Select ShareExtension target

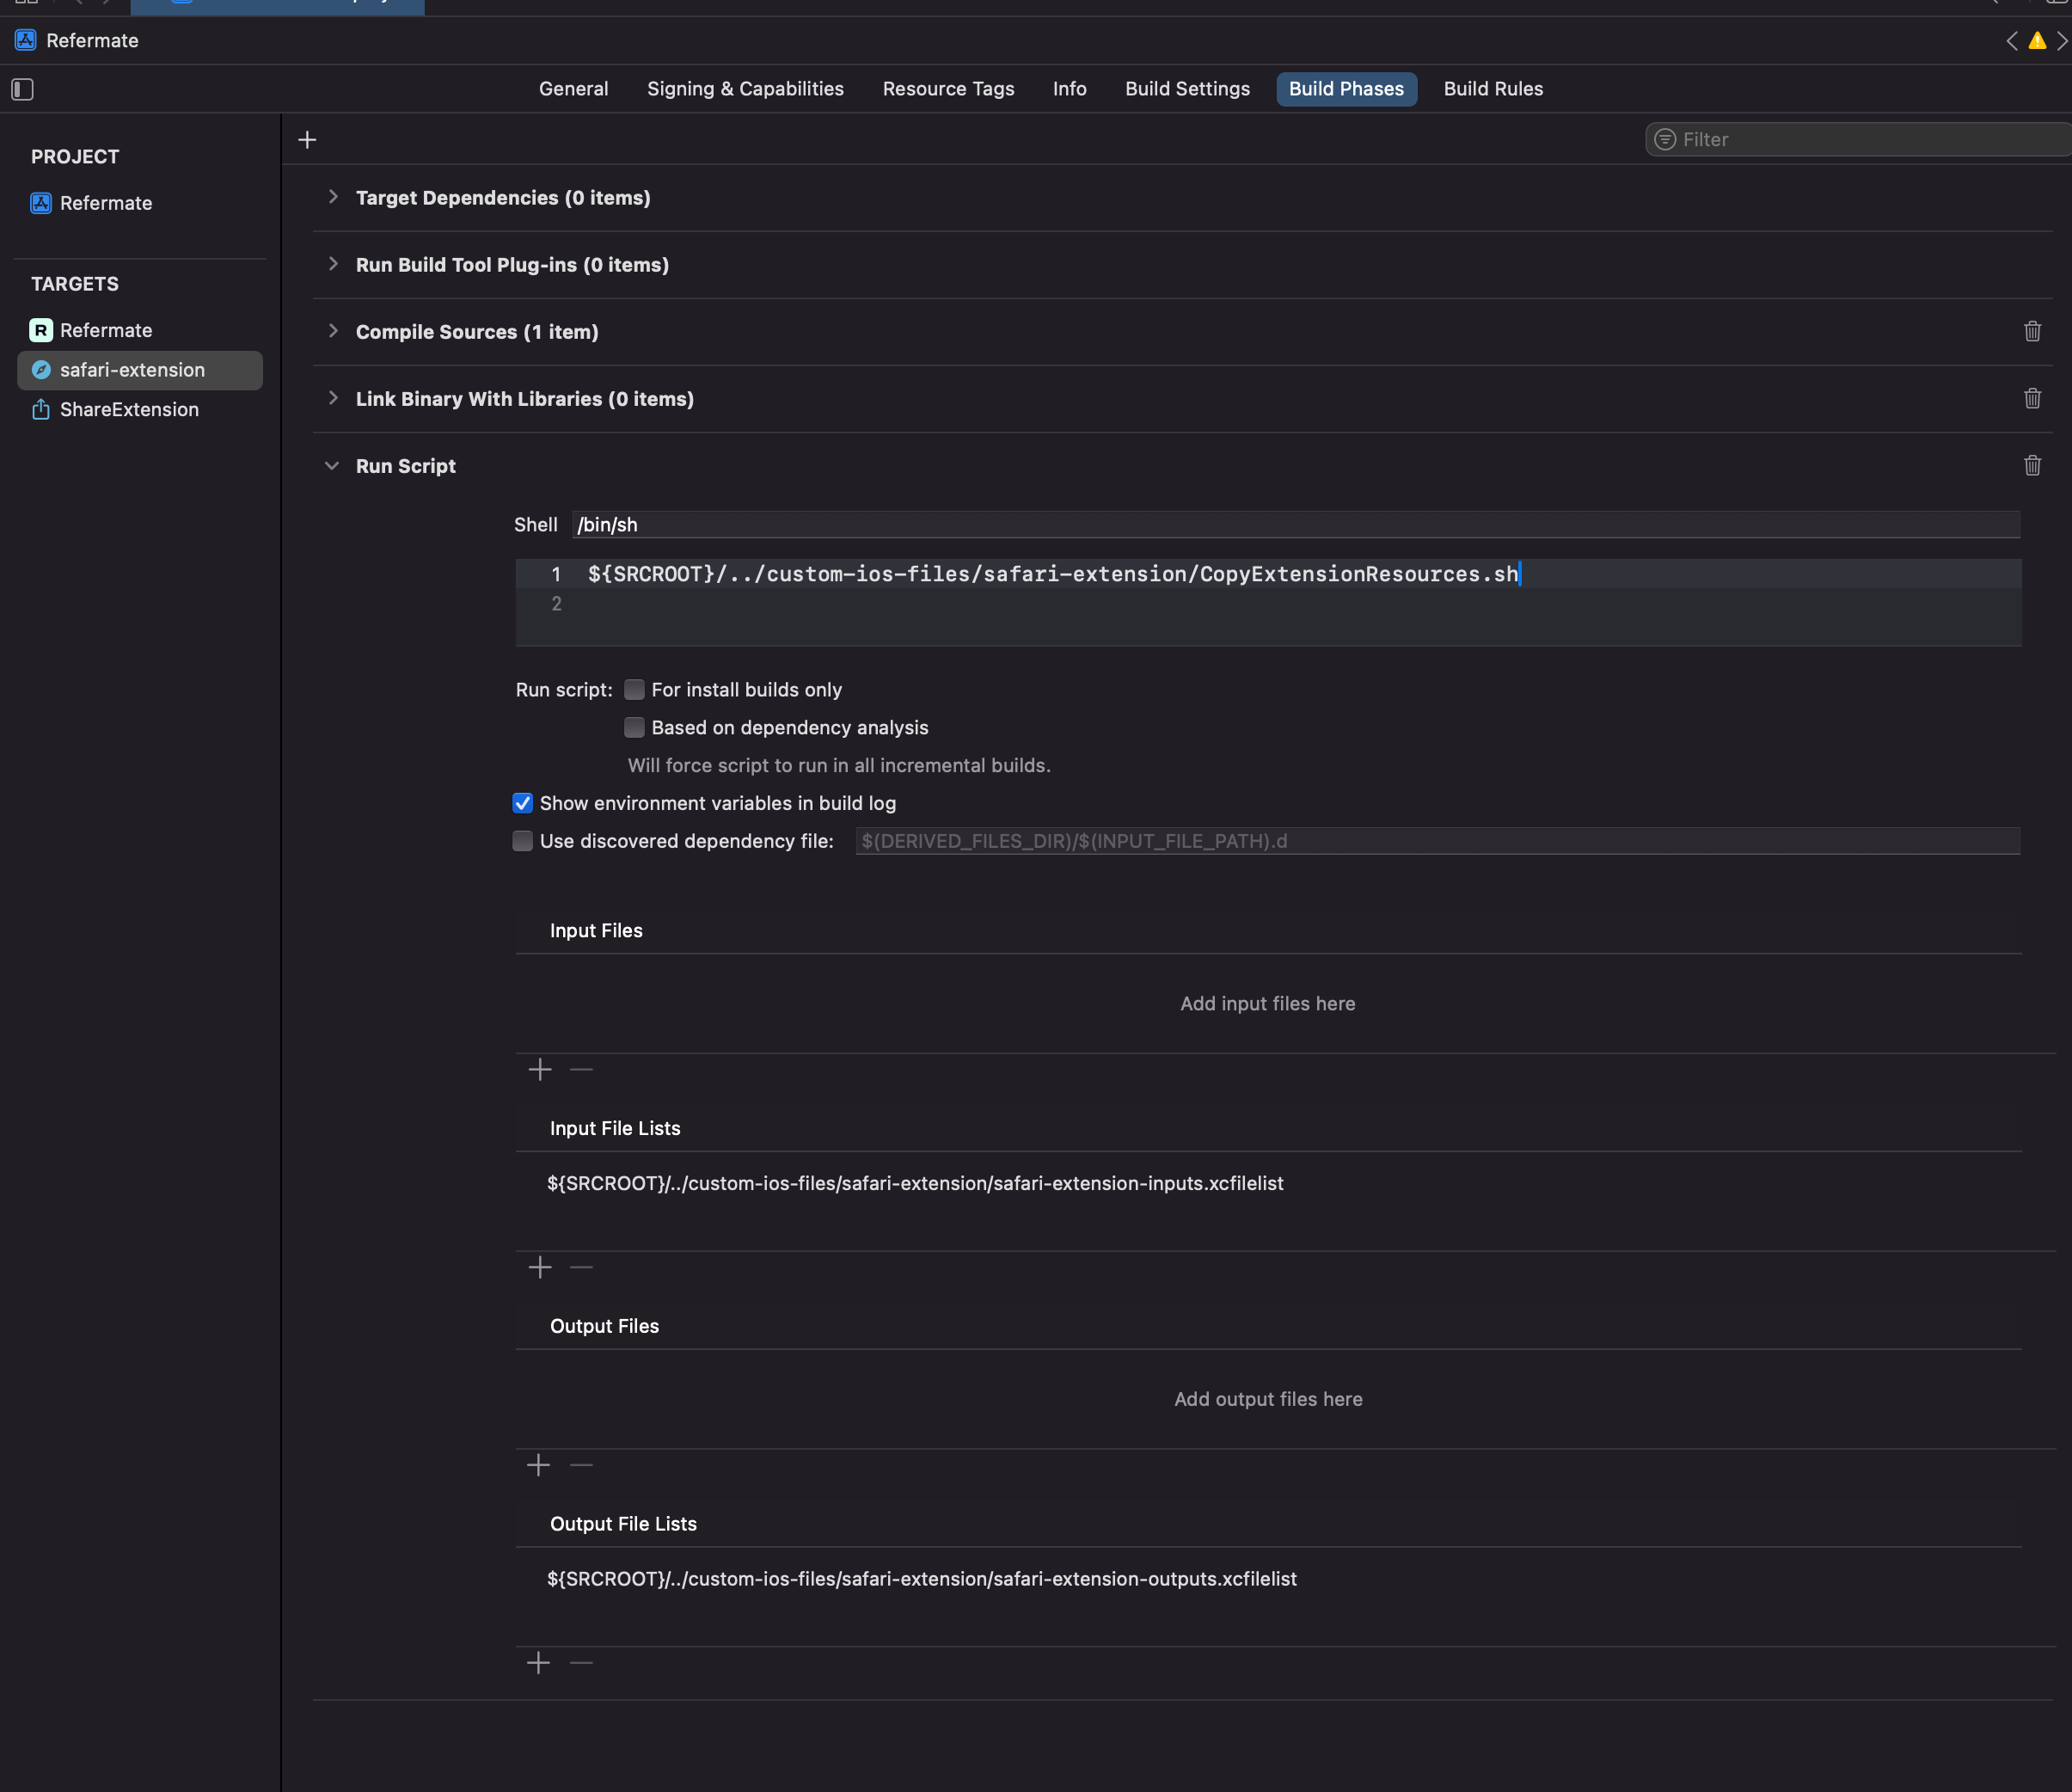point(129,410)
